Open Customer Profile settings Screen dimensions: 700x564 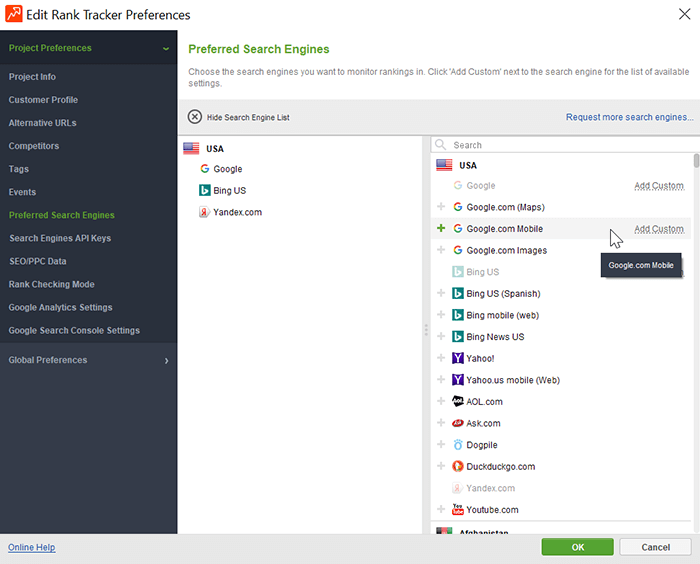(x=43, y=100)
